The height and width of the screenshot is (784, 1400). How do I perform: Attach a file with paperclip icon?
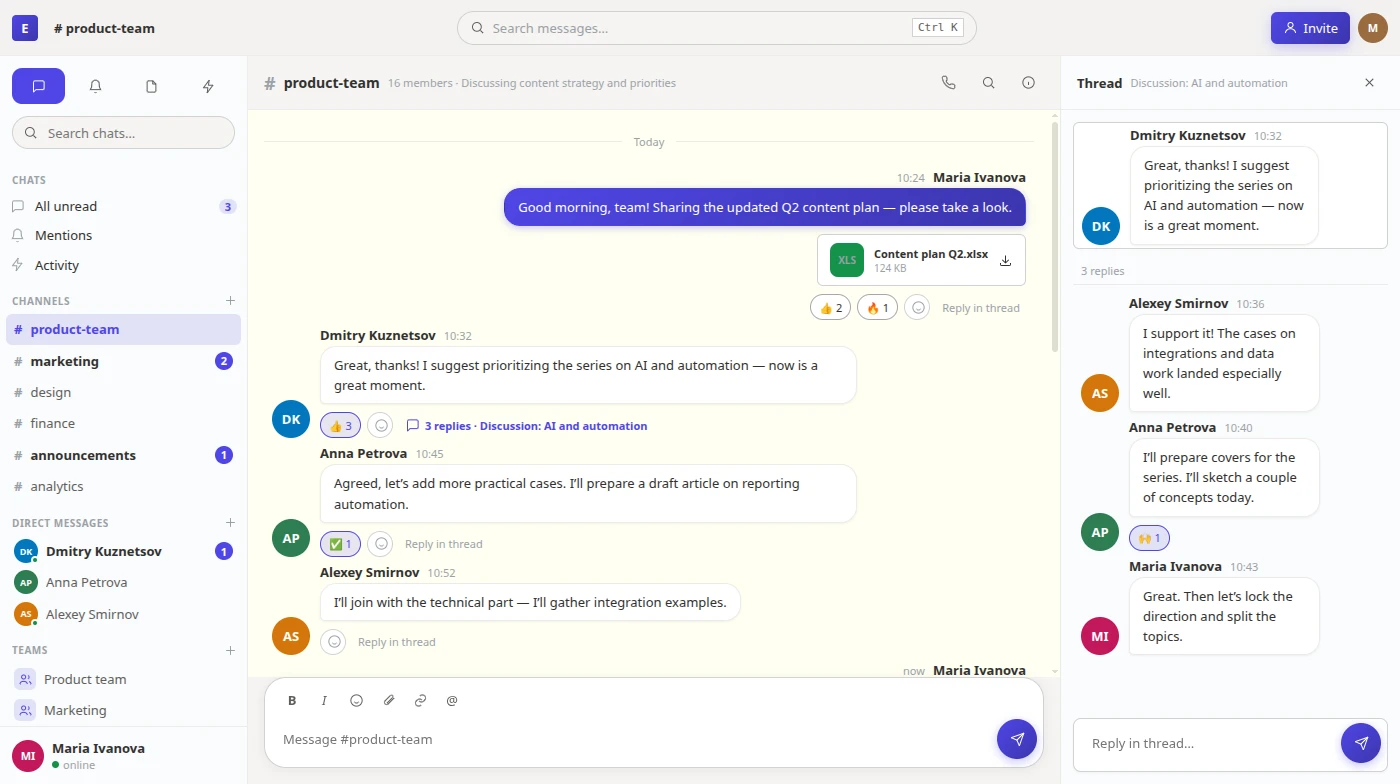(388, 701)
